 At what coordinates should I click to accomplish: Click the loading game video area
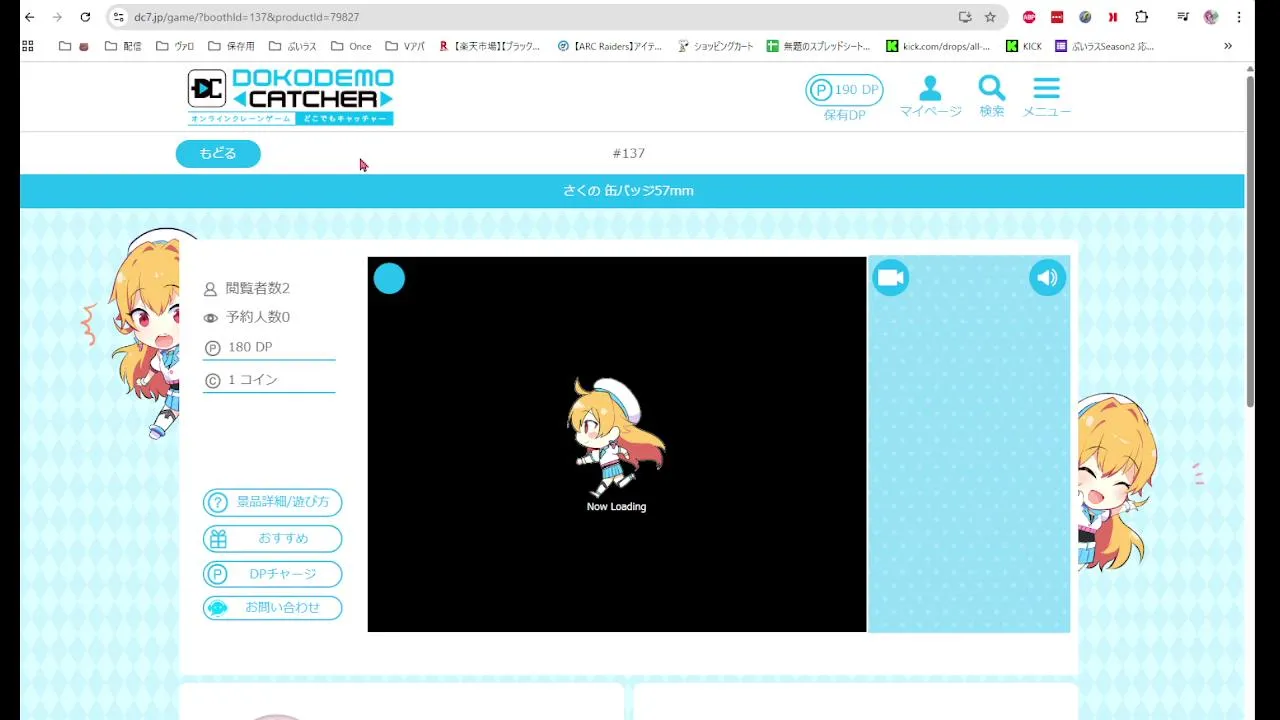tap(616, 444)
